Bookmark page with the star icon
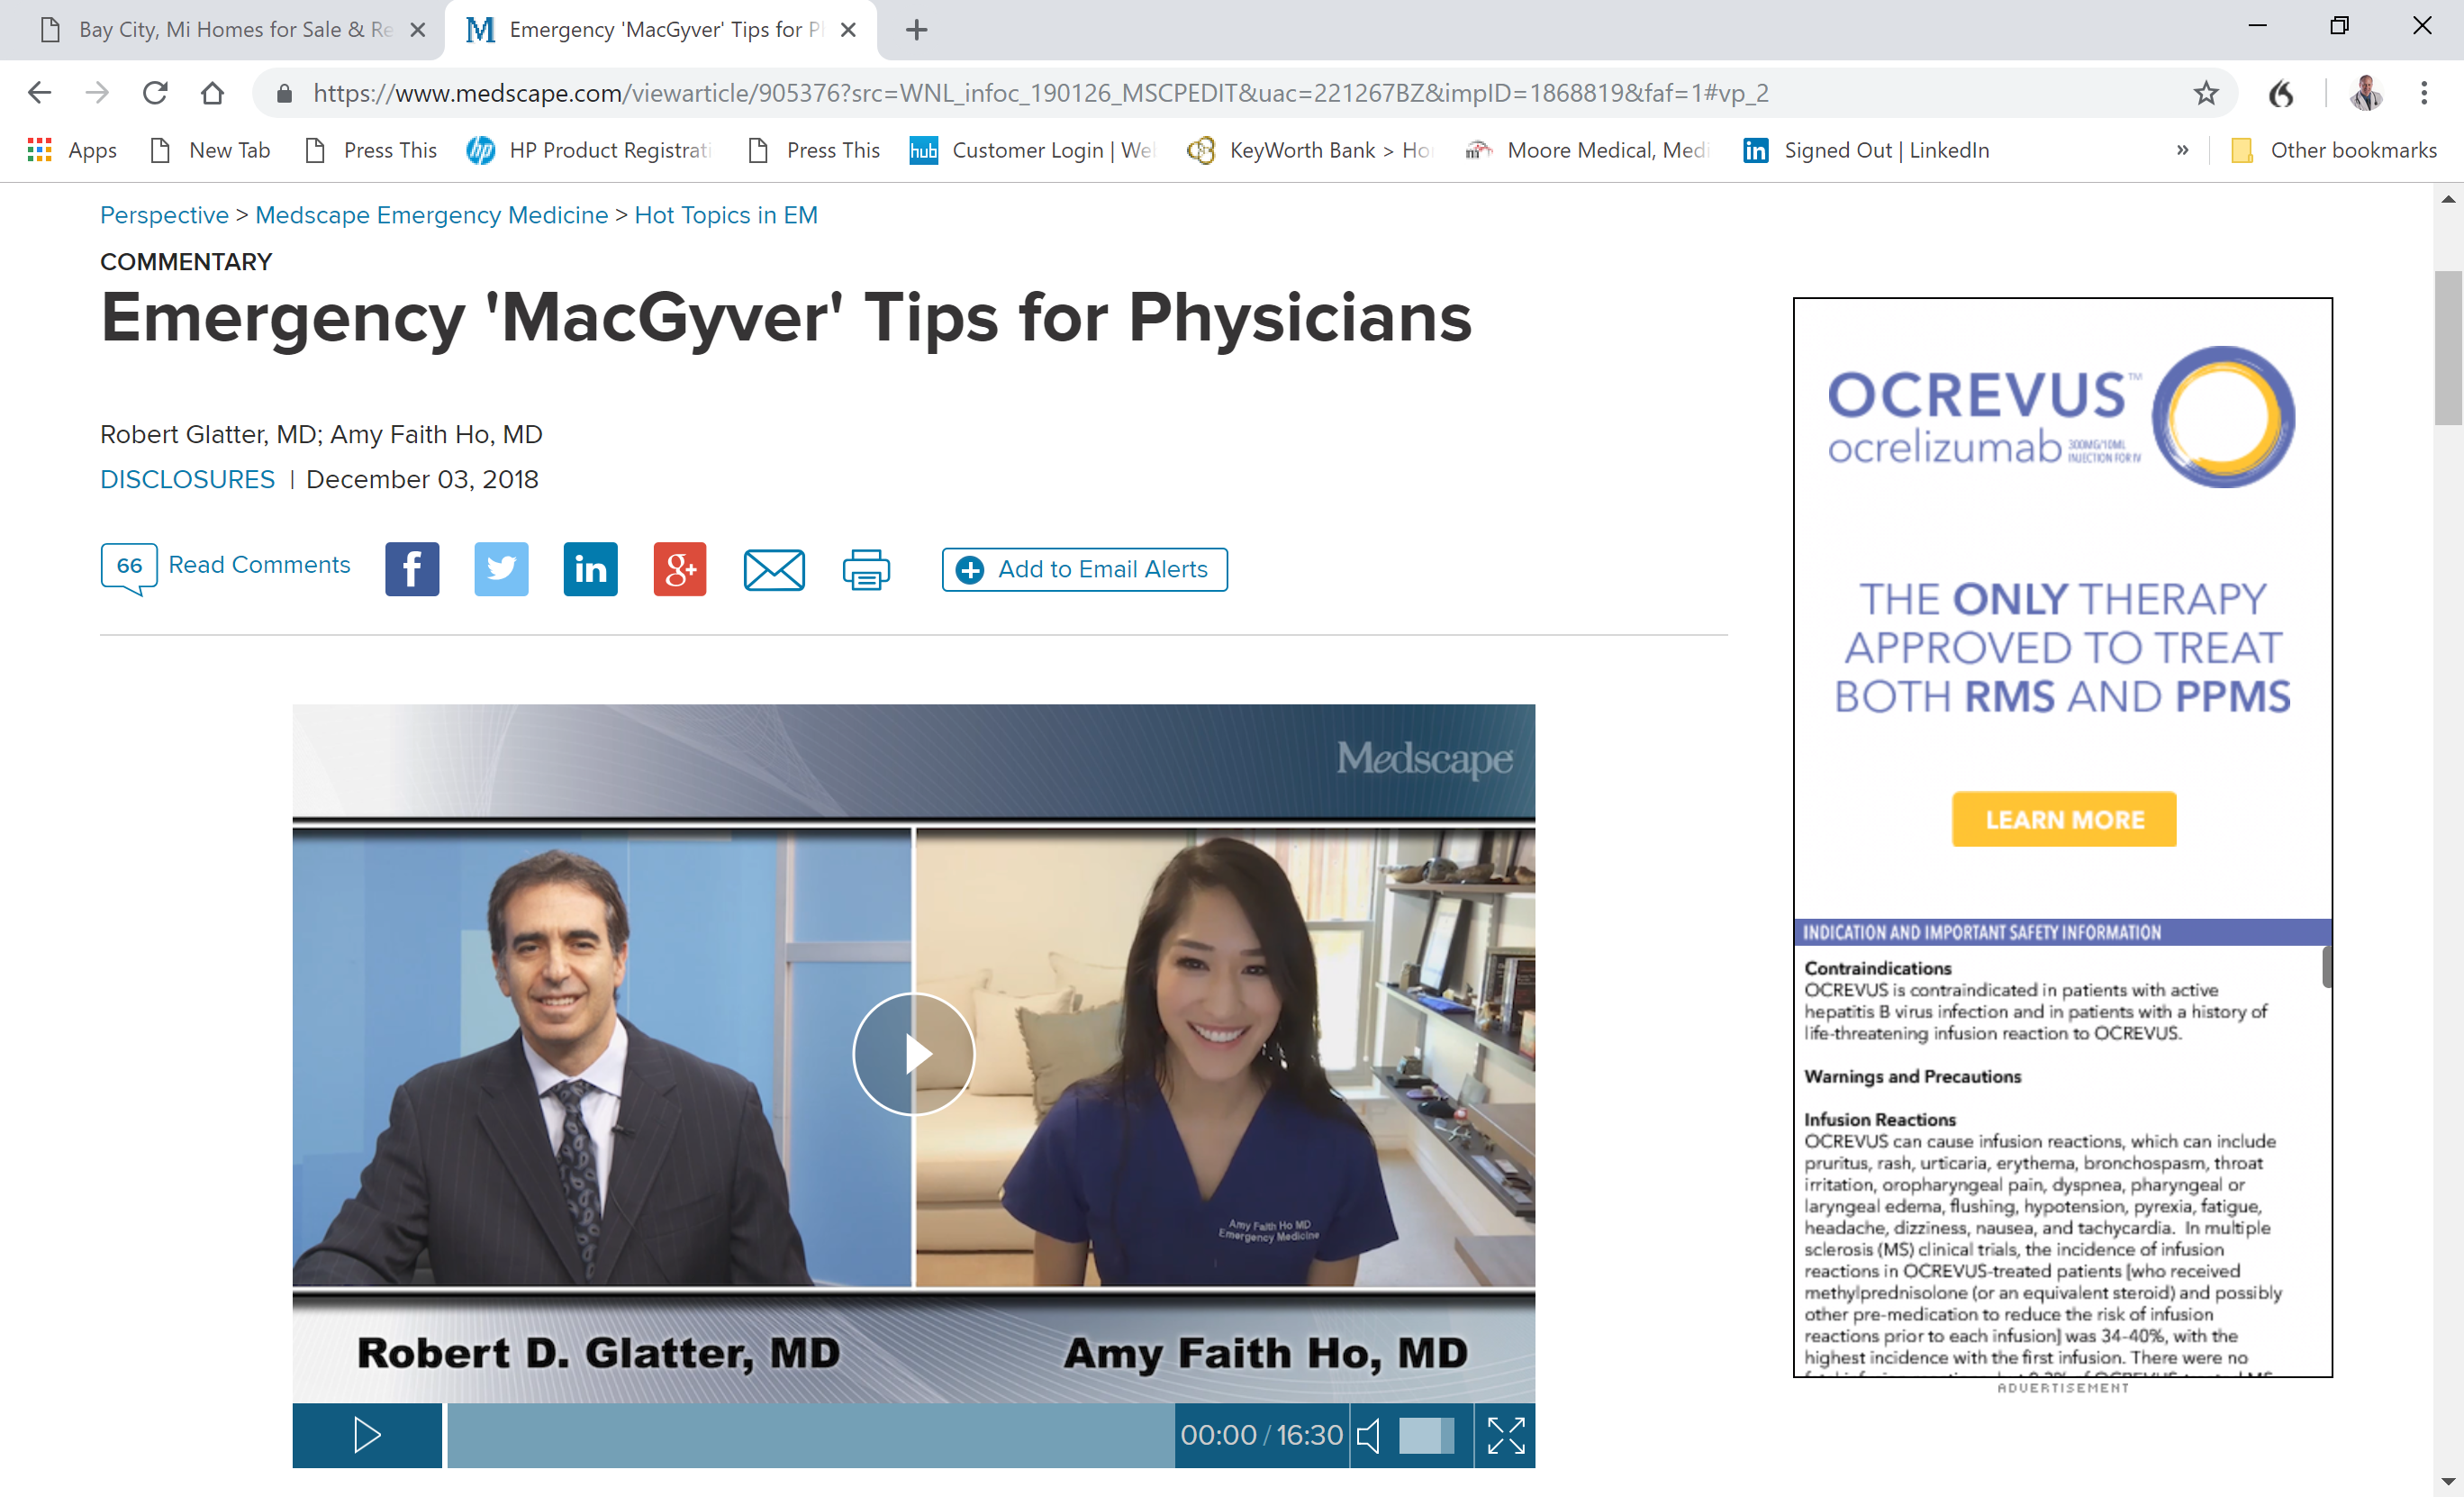 [x=2205, y=93]
